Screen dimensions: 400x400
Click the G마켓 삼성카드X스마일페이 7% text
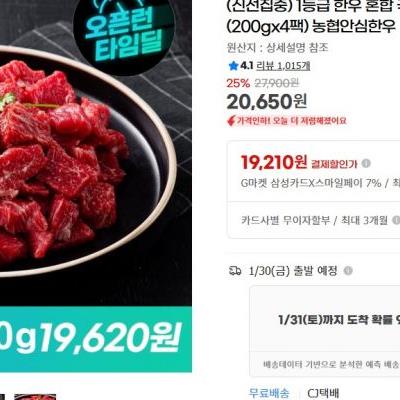click(x=311, y=183)
